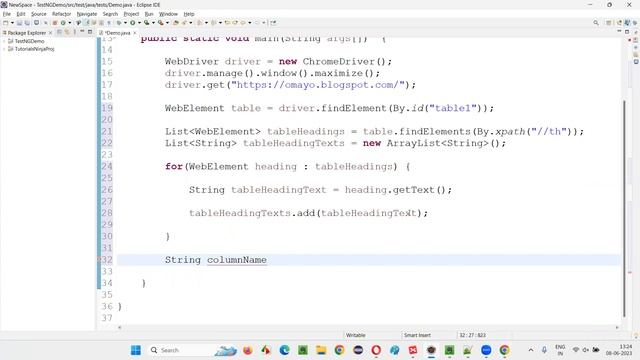Viewport: 640px width, 360px height.
Task: Open the Run menu
Action: click(x=149, y=14)
